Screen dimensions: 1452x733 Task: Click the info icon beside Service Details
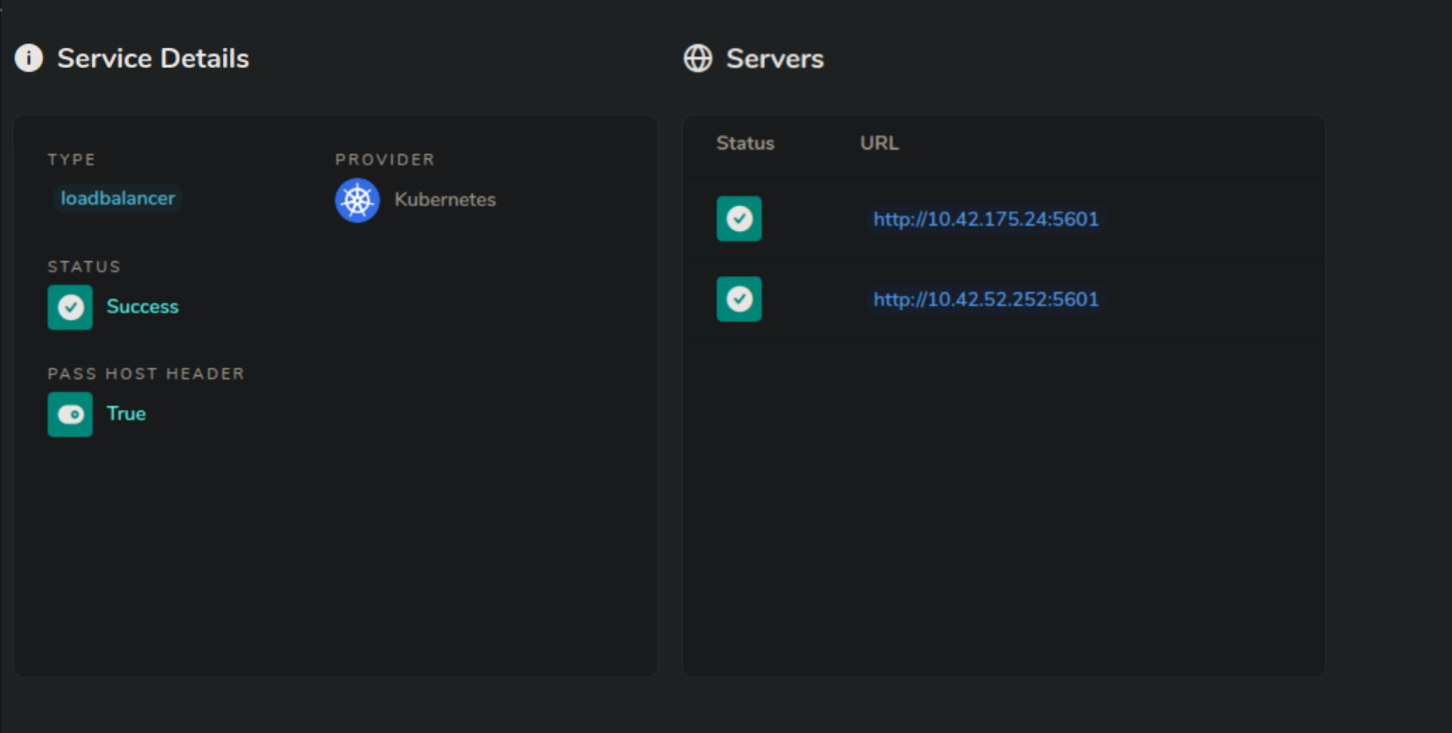tap(28, 58)
